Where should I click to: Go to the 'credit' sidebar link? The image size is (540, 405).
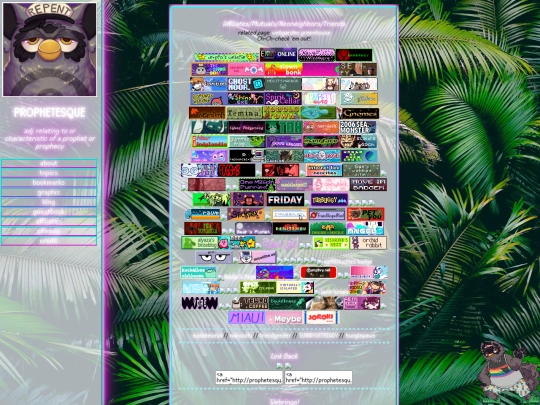[49, 241]
